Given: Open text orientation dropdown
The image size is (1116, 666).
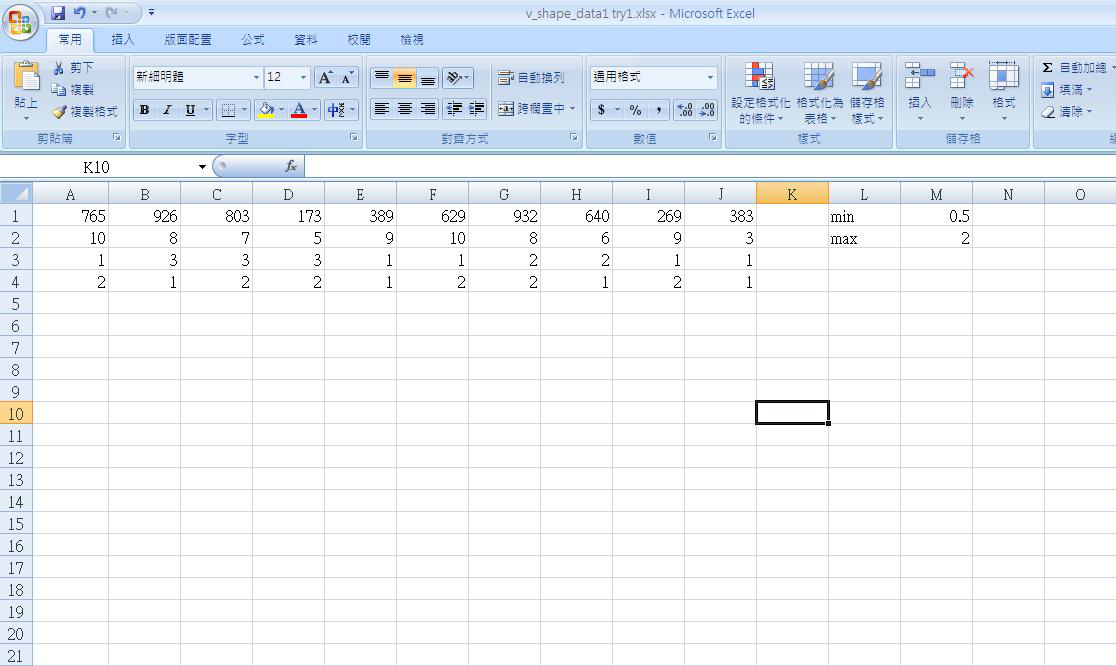Looking at the screenshot, I should tap(457, 78).
